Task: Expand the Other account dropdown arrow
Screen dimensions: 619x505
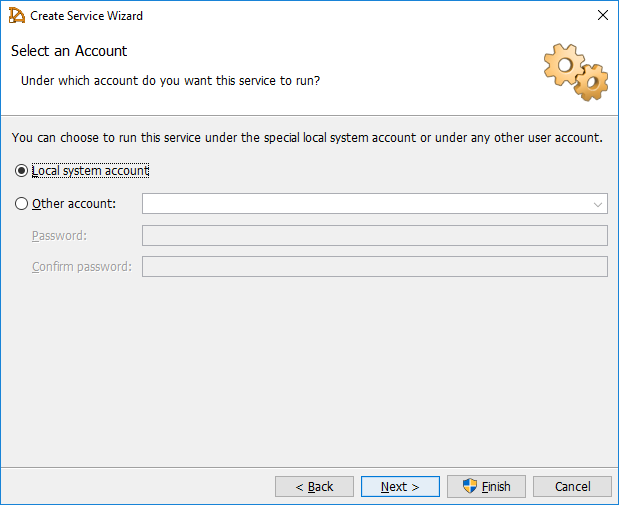Action: 598,204
